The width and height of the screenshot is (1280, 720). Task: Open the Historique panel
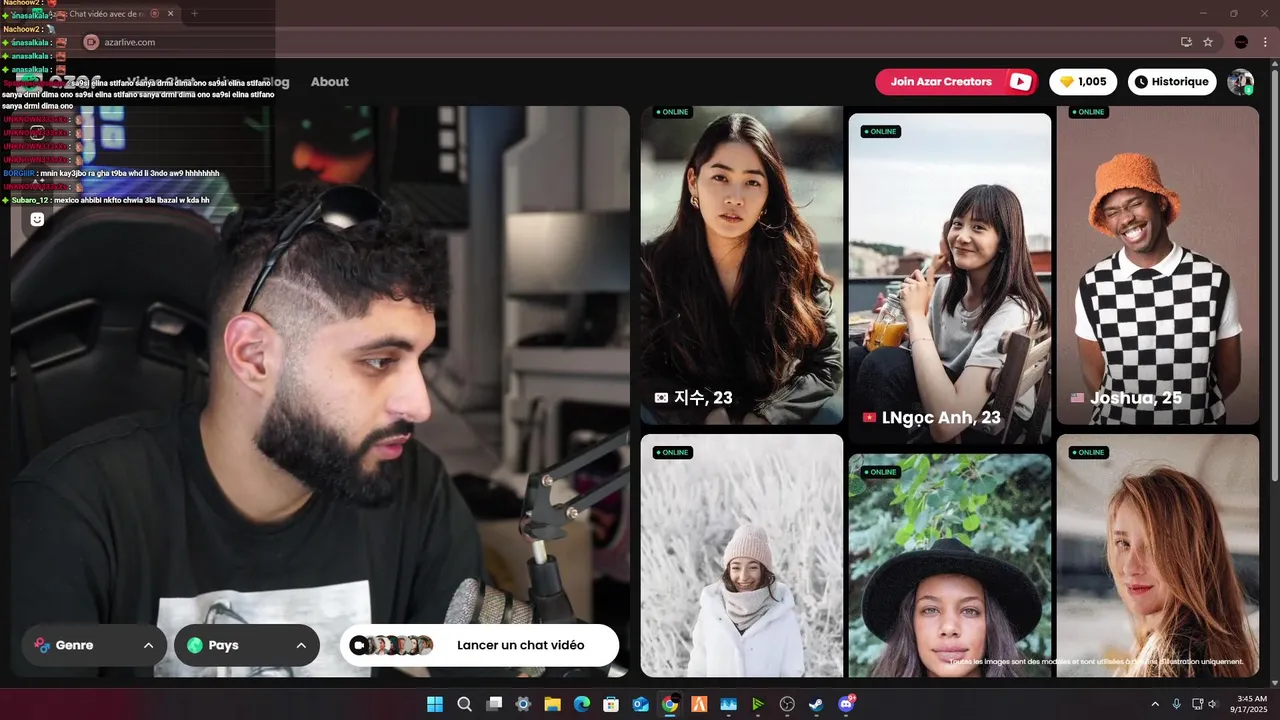point(1172,82)
